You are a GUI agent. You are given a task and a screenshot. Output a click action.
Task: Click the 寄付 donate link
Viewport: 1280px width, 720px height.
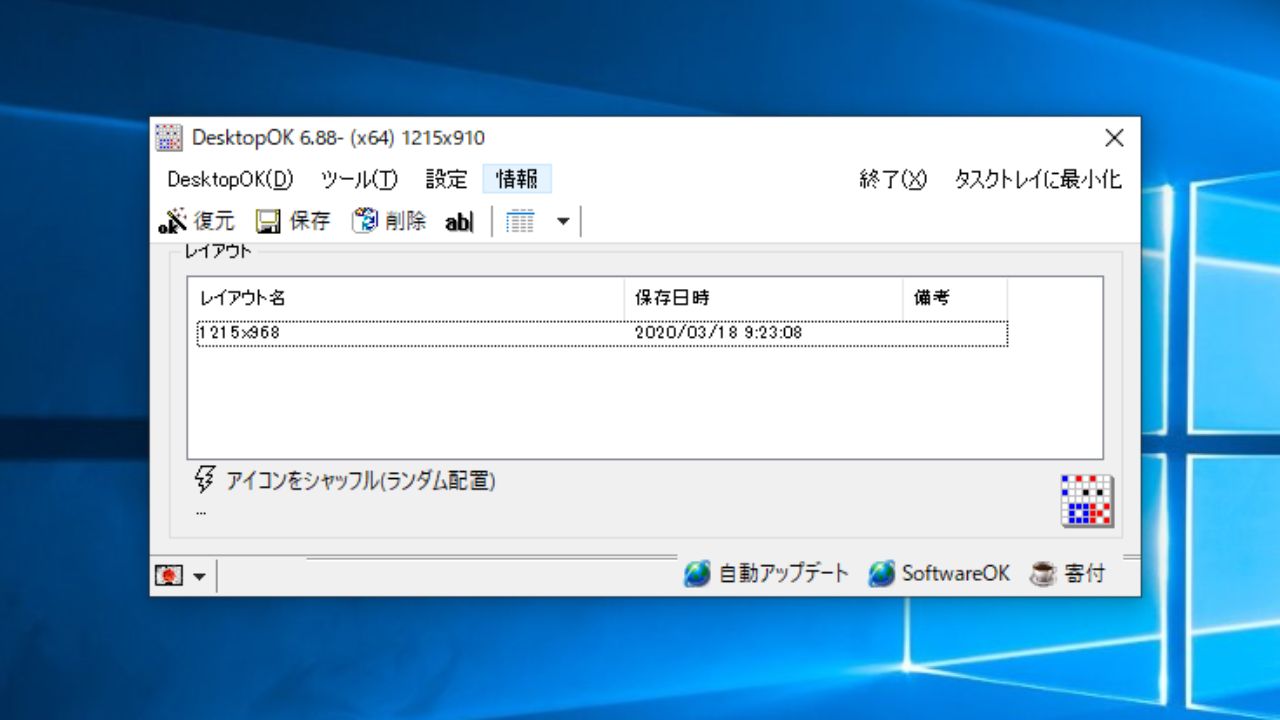pyautogui.click(x=1085, y=574)
